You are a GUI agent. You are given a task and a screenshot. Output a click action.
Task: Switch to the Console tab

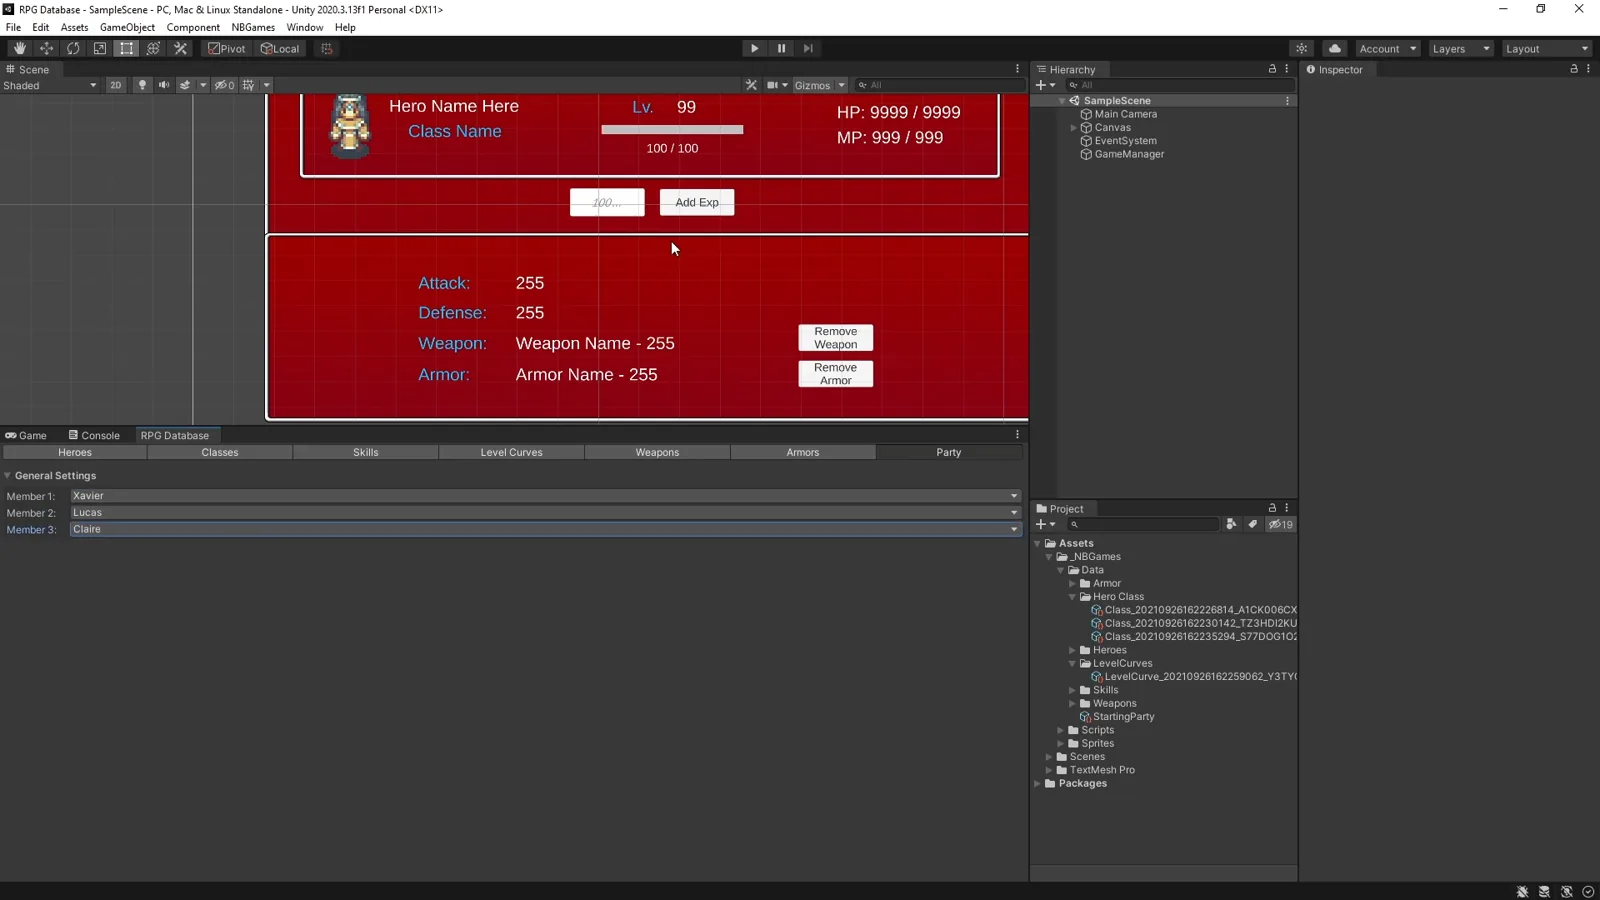(x=94, y=435)
